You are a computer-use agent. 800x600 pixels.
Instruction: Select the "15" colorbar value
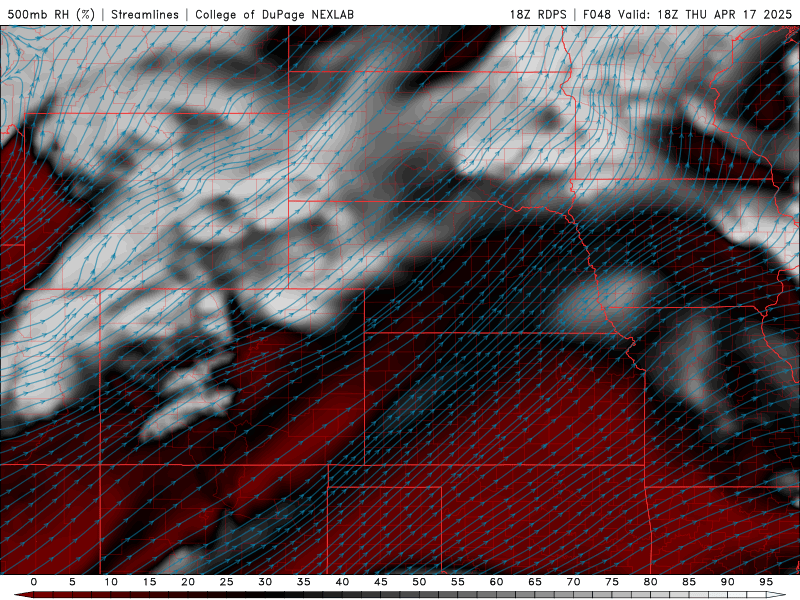tap(149, 582)
